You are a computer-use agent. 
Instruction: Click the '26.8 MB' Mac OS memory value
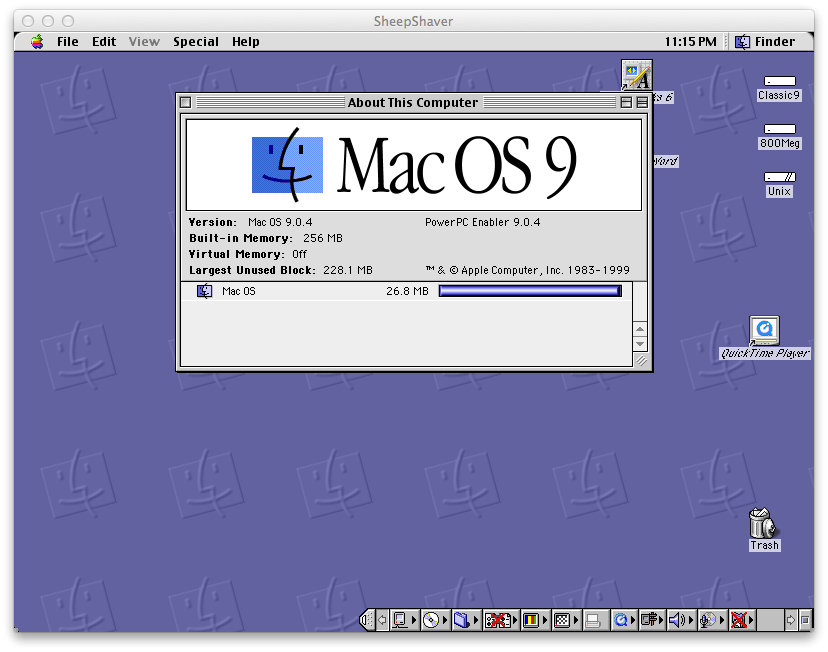tap(407, 291)
